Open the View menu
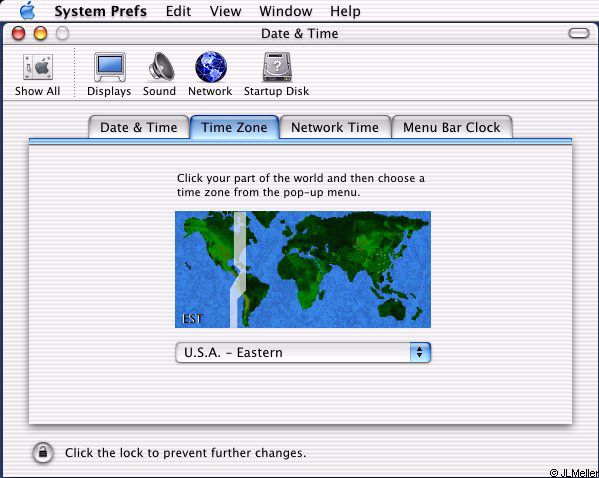The image size is (599, 478). coord(225,11)
